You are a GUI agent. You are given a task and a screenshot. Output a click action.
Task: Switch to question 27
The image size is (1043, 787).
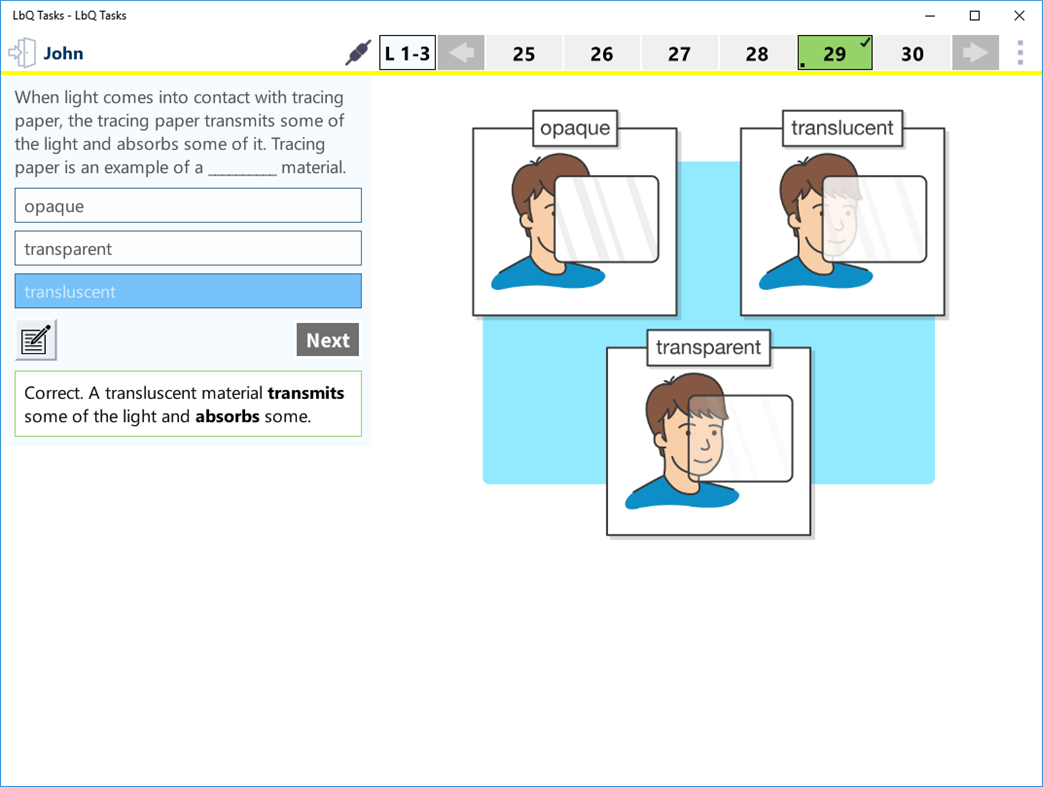coord(679,52)
